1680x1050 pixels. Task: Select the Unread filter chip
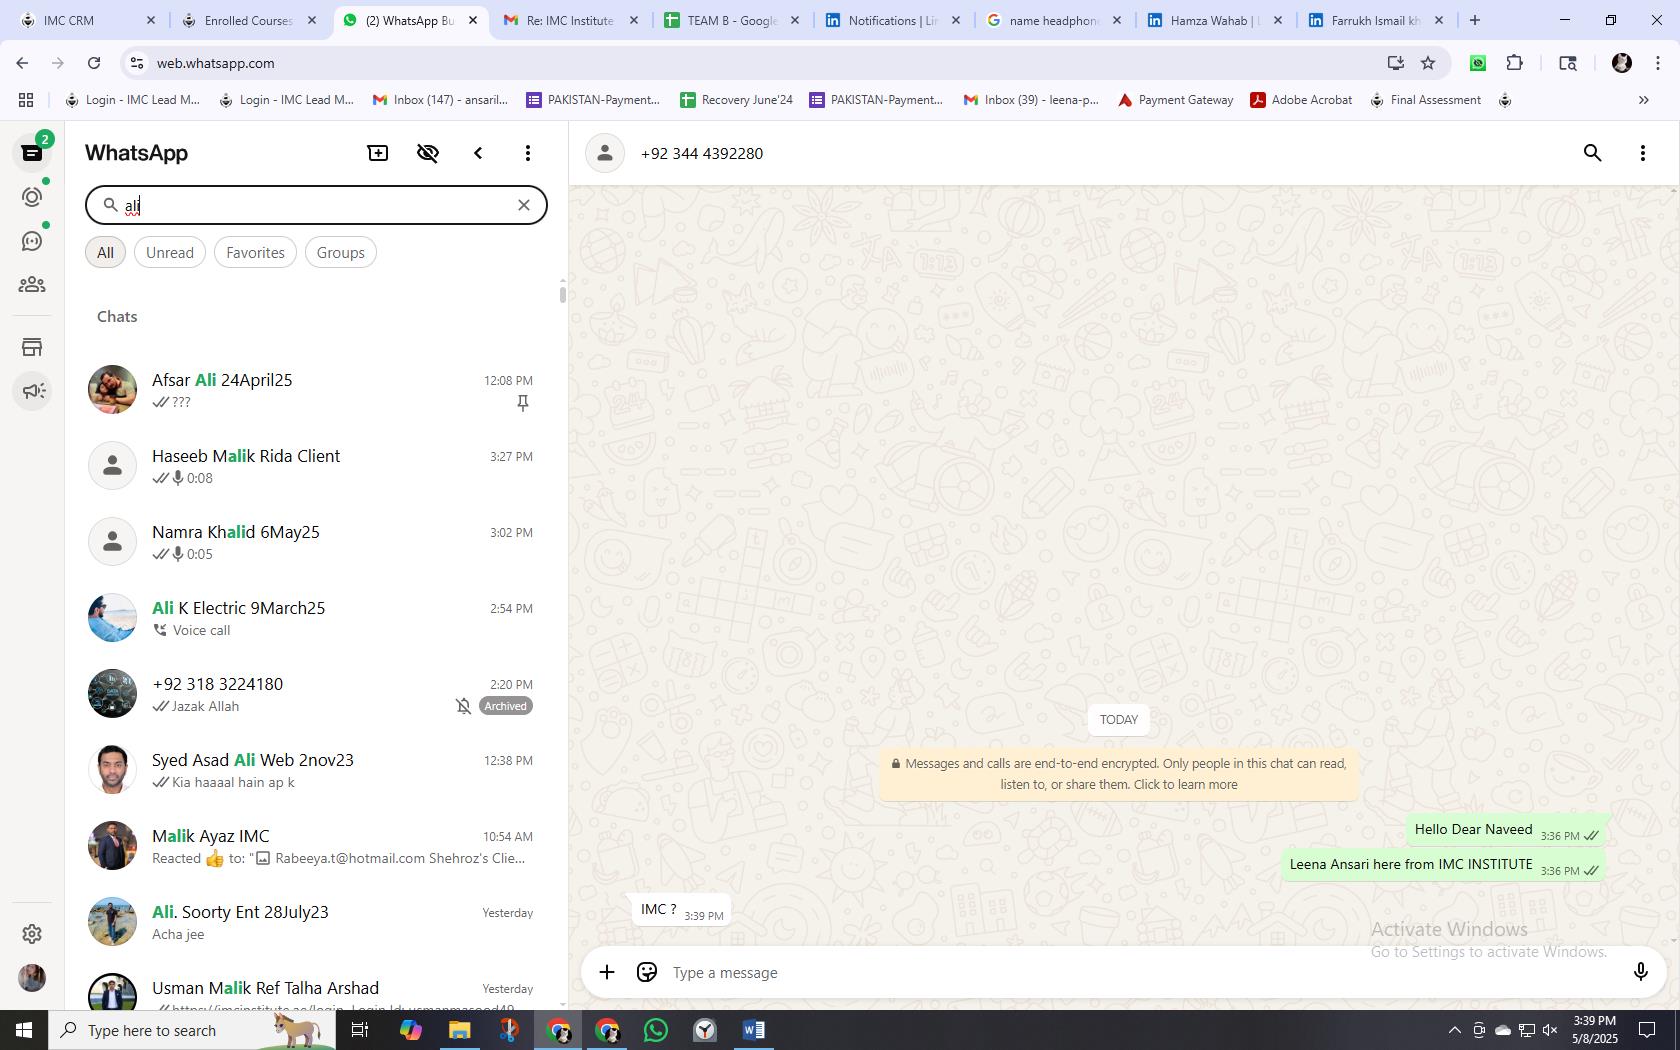tap(170, 252)
